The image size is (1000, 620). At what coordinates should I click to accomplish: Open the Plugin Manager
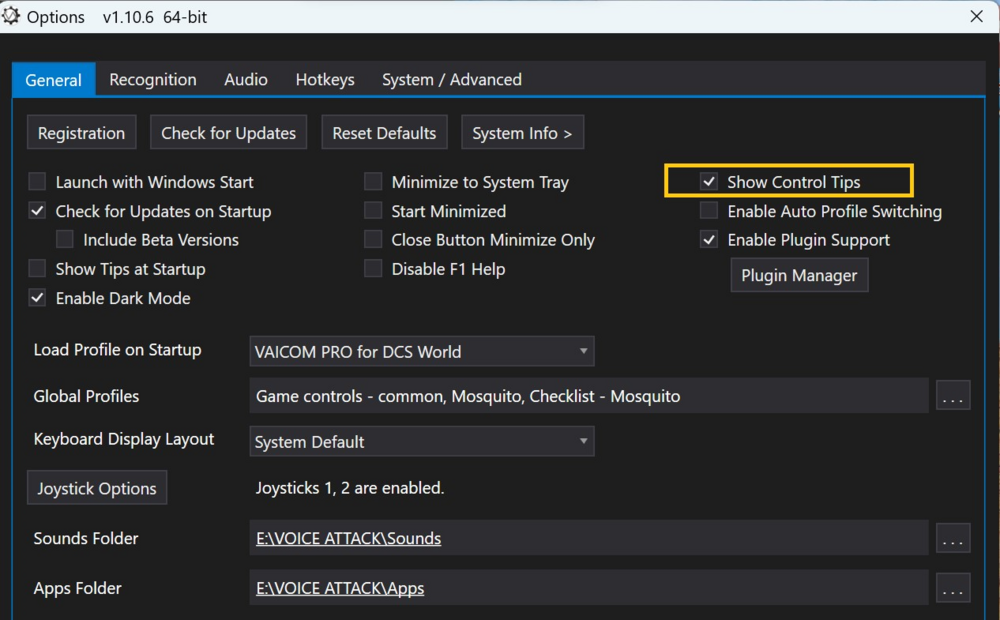(799, 276)
